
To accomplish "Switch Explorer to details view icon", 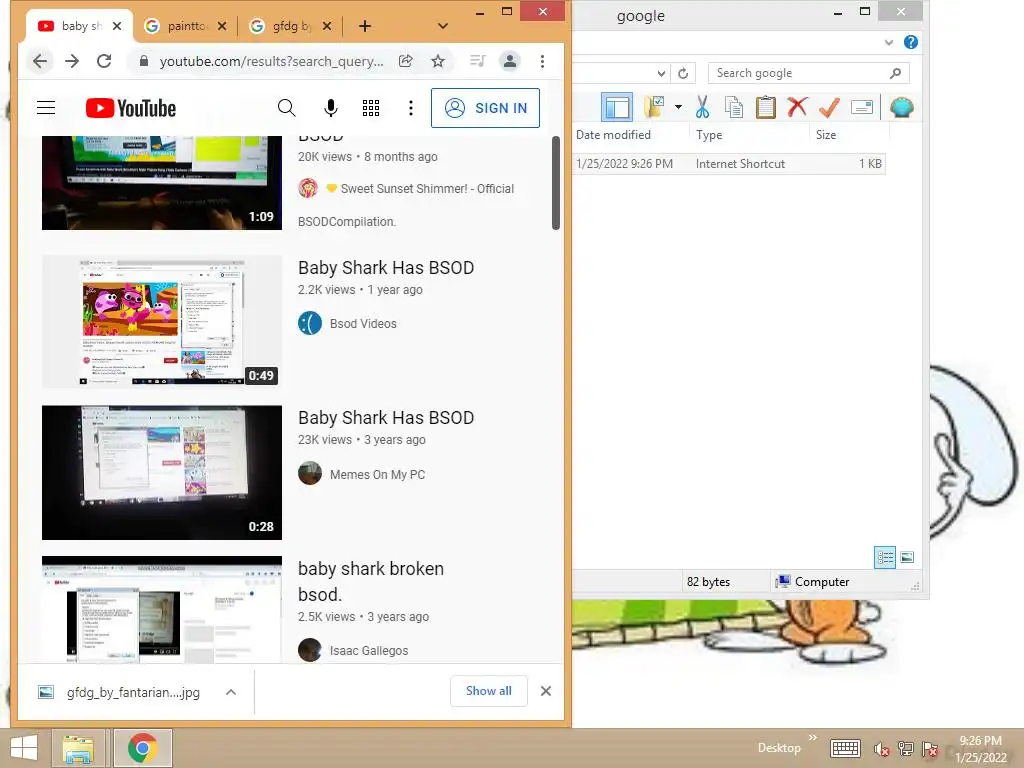I will [885, 557].
